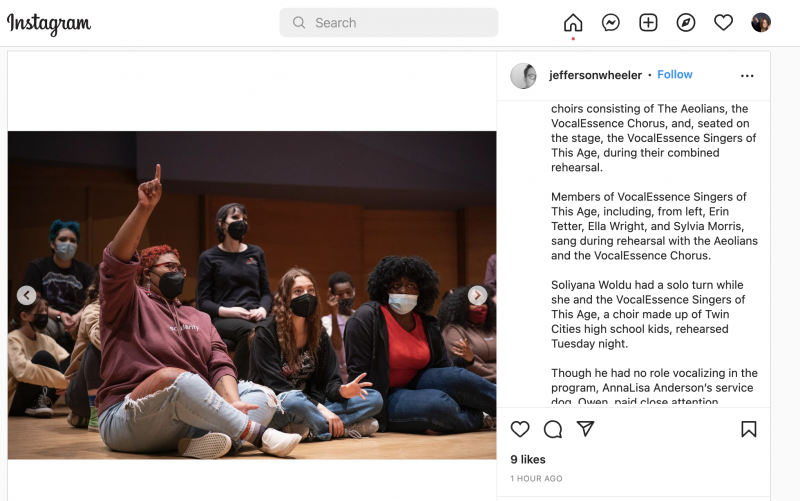
Task: View who liked via 9 likes
Action: coord(528,459)
